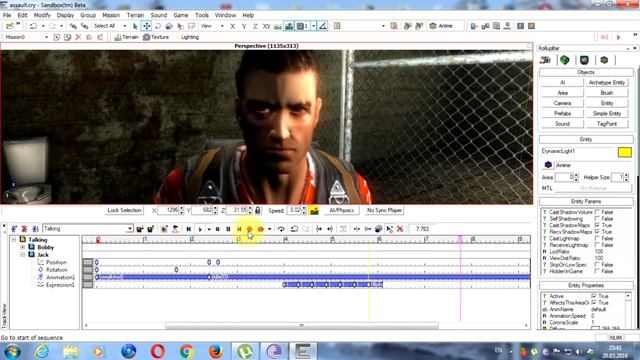
Task: Toggle HiddenInGame checkbox
Action: pyautogui.click(x=598, y=271)
